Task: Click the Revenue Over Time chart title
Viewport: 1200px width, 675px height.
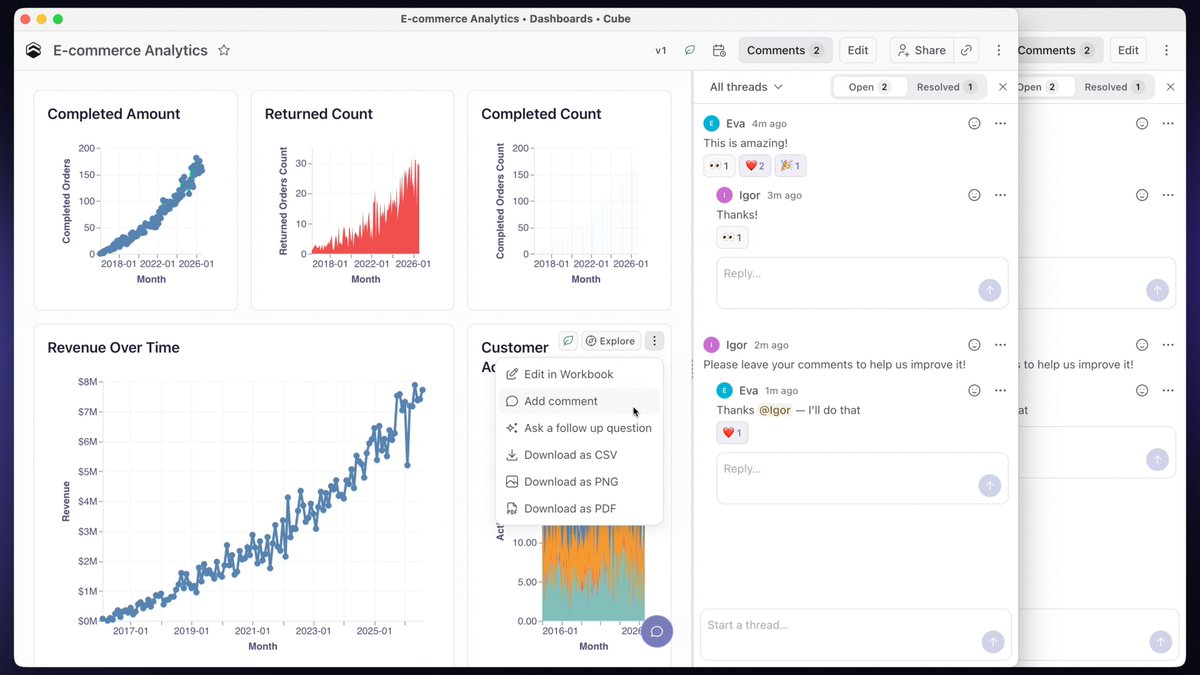Action: point(114,348)
